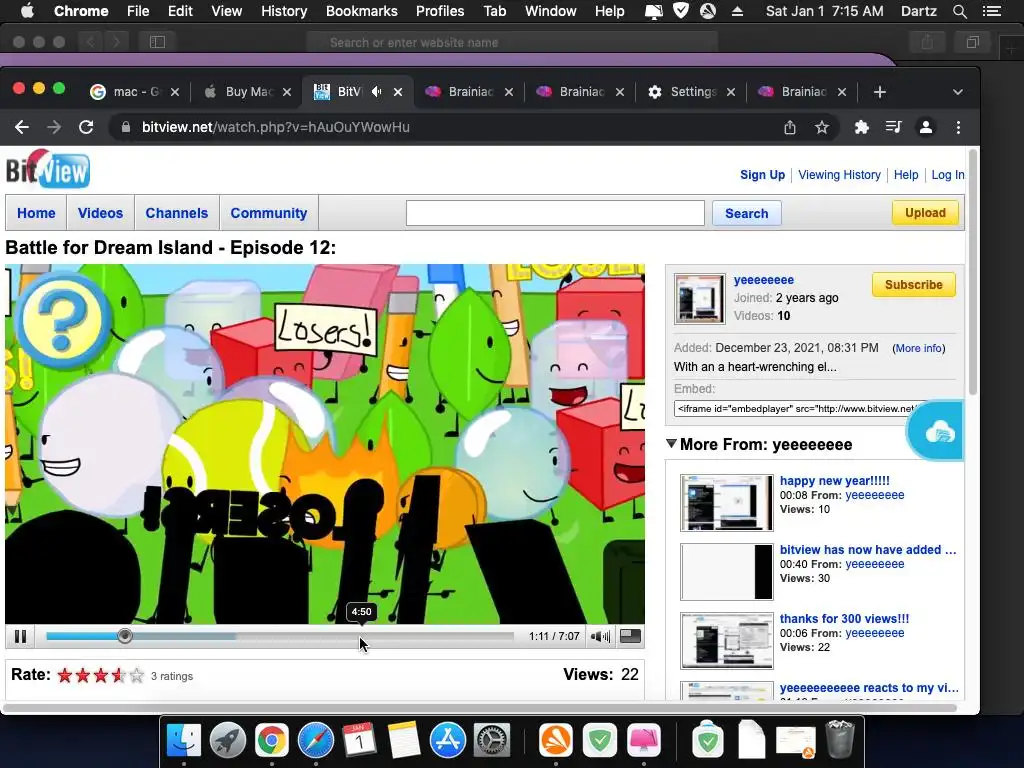Open the Channels navigation tab
Screen dimensions: 1024x768
tap(176, 213)
